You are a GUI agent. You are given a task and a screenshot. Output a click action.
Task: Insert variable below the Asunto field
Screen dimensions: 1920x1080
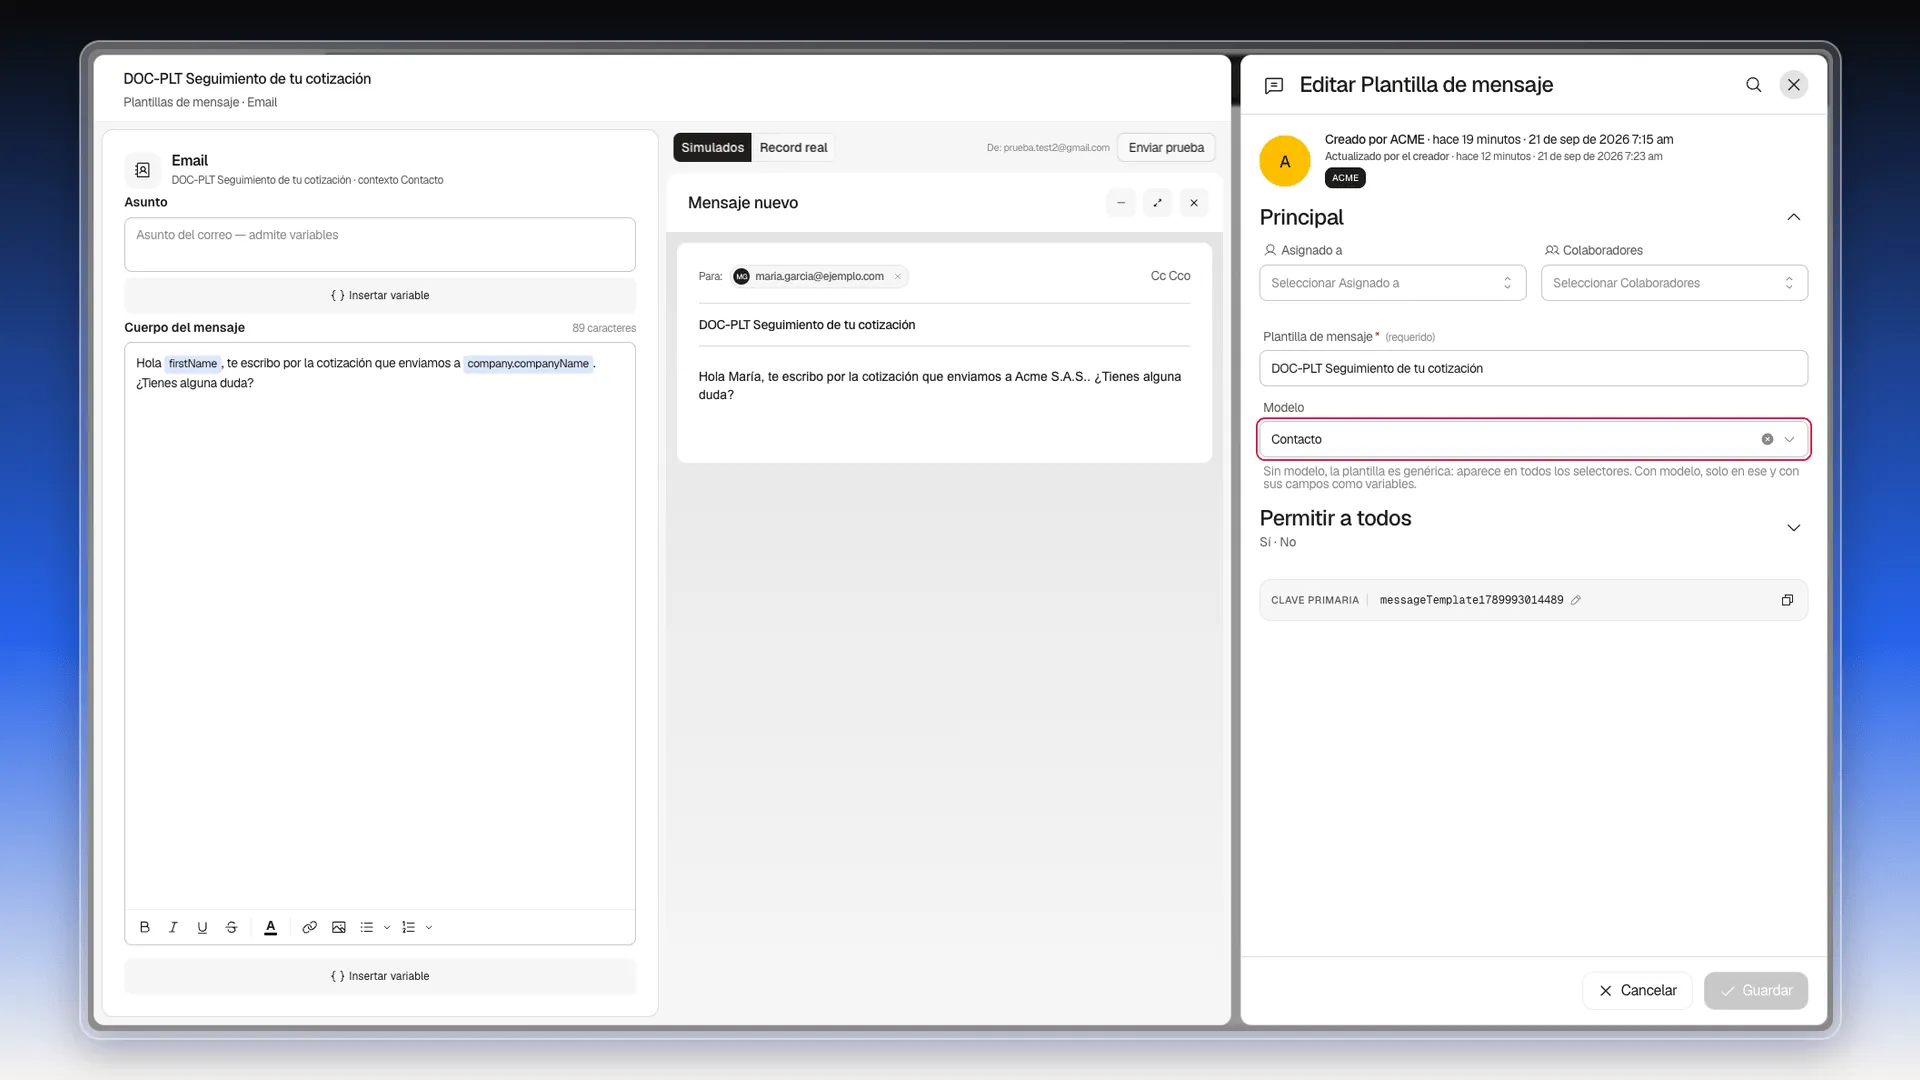click(x=380, y=295)
